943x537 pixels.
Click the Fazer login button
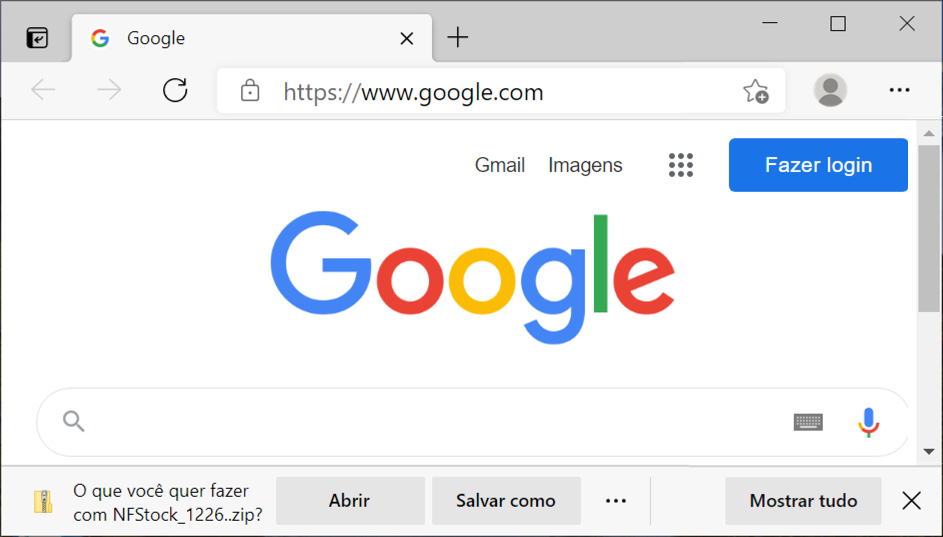pyautogui.click(x=818, y=165)
